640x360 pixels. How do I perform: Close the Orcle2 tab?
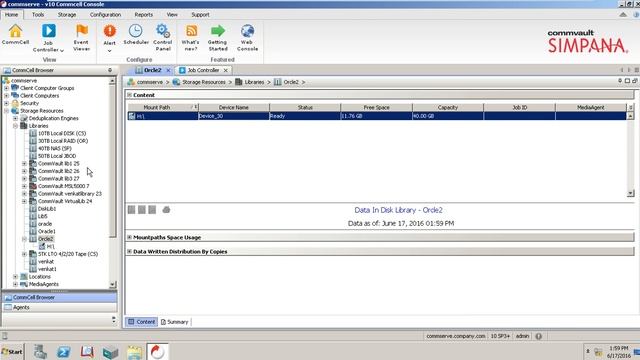tap(168, 70)
